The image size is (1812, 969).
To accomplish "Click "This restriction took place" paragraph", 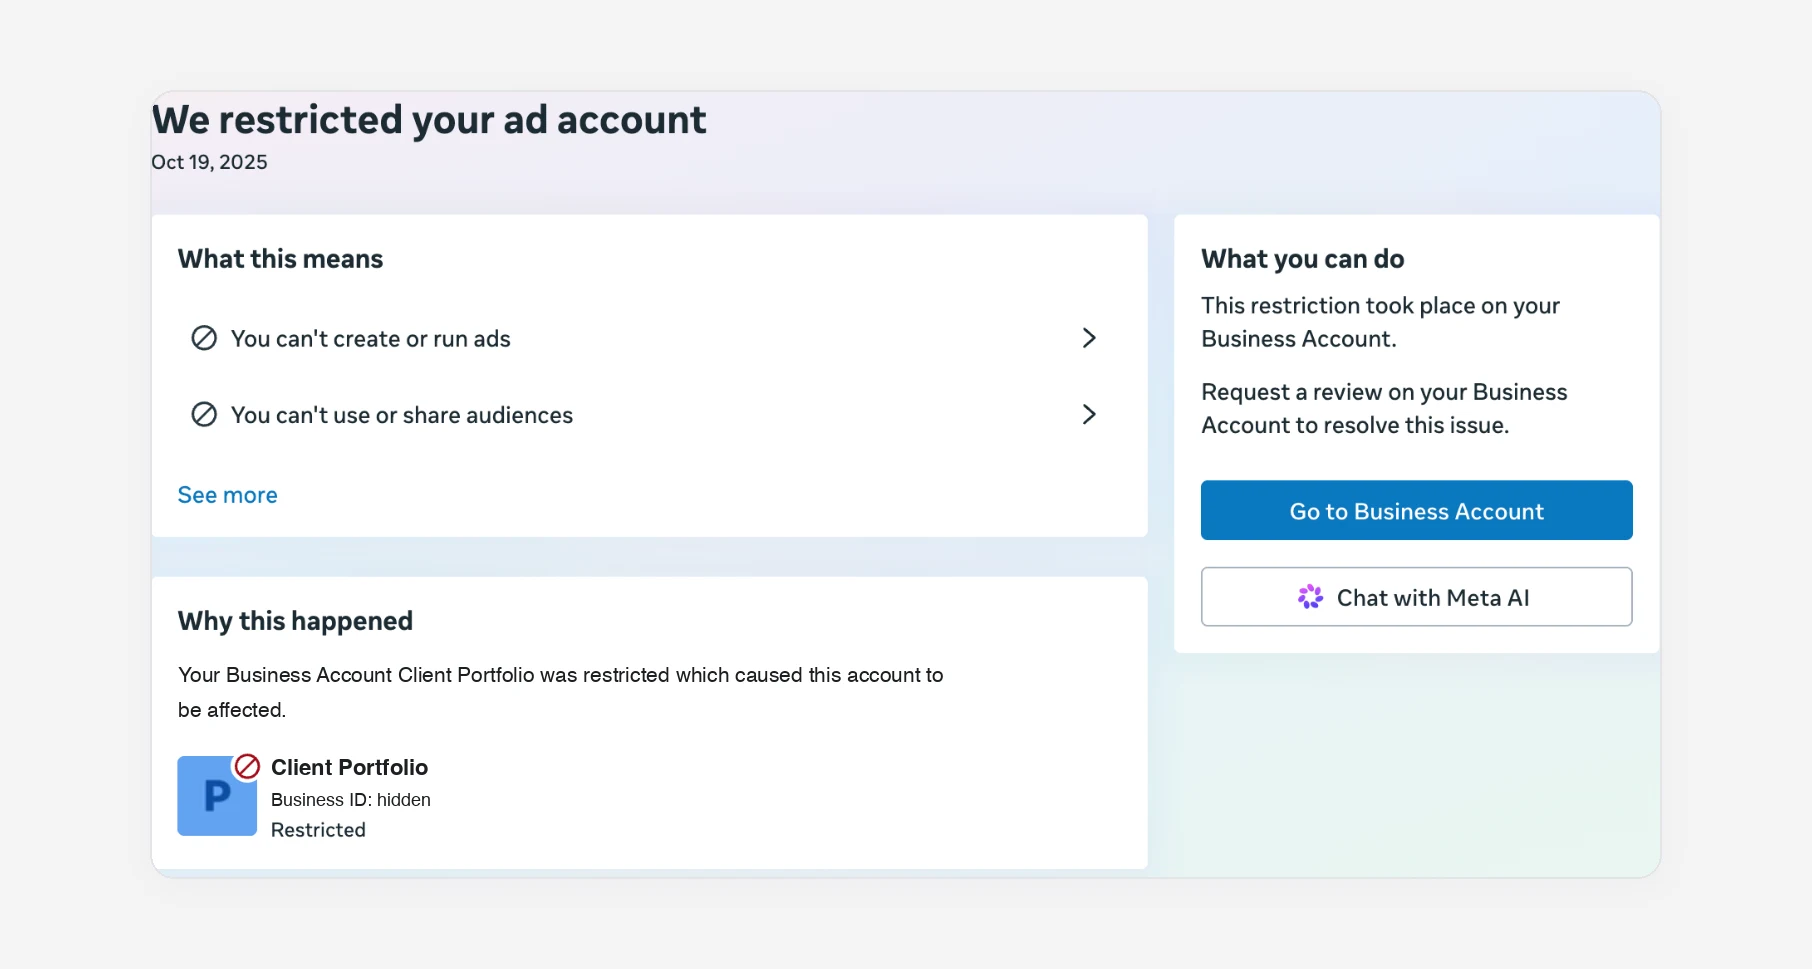I will (x=1380, y=322).
